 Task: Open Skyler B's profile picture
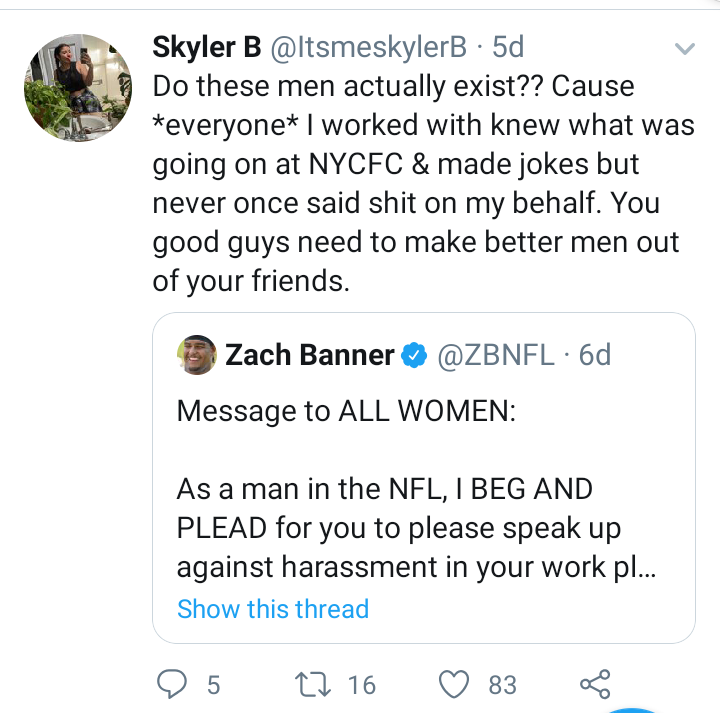pyautogui.click(x=78, y=87)
